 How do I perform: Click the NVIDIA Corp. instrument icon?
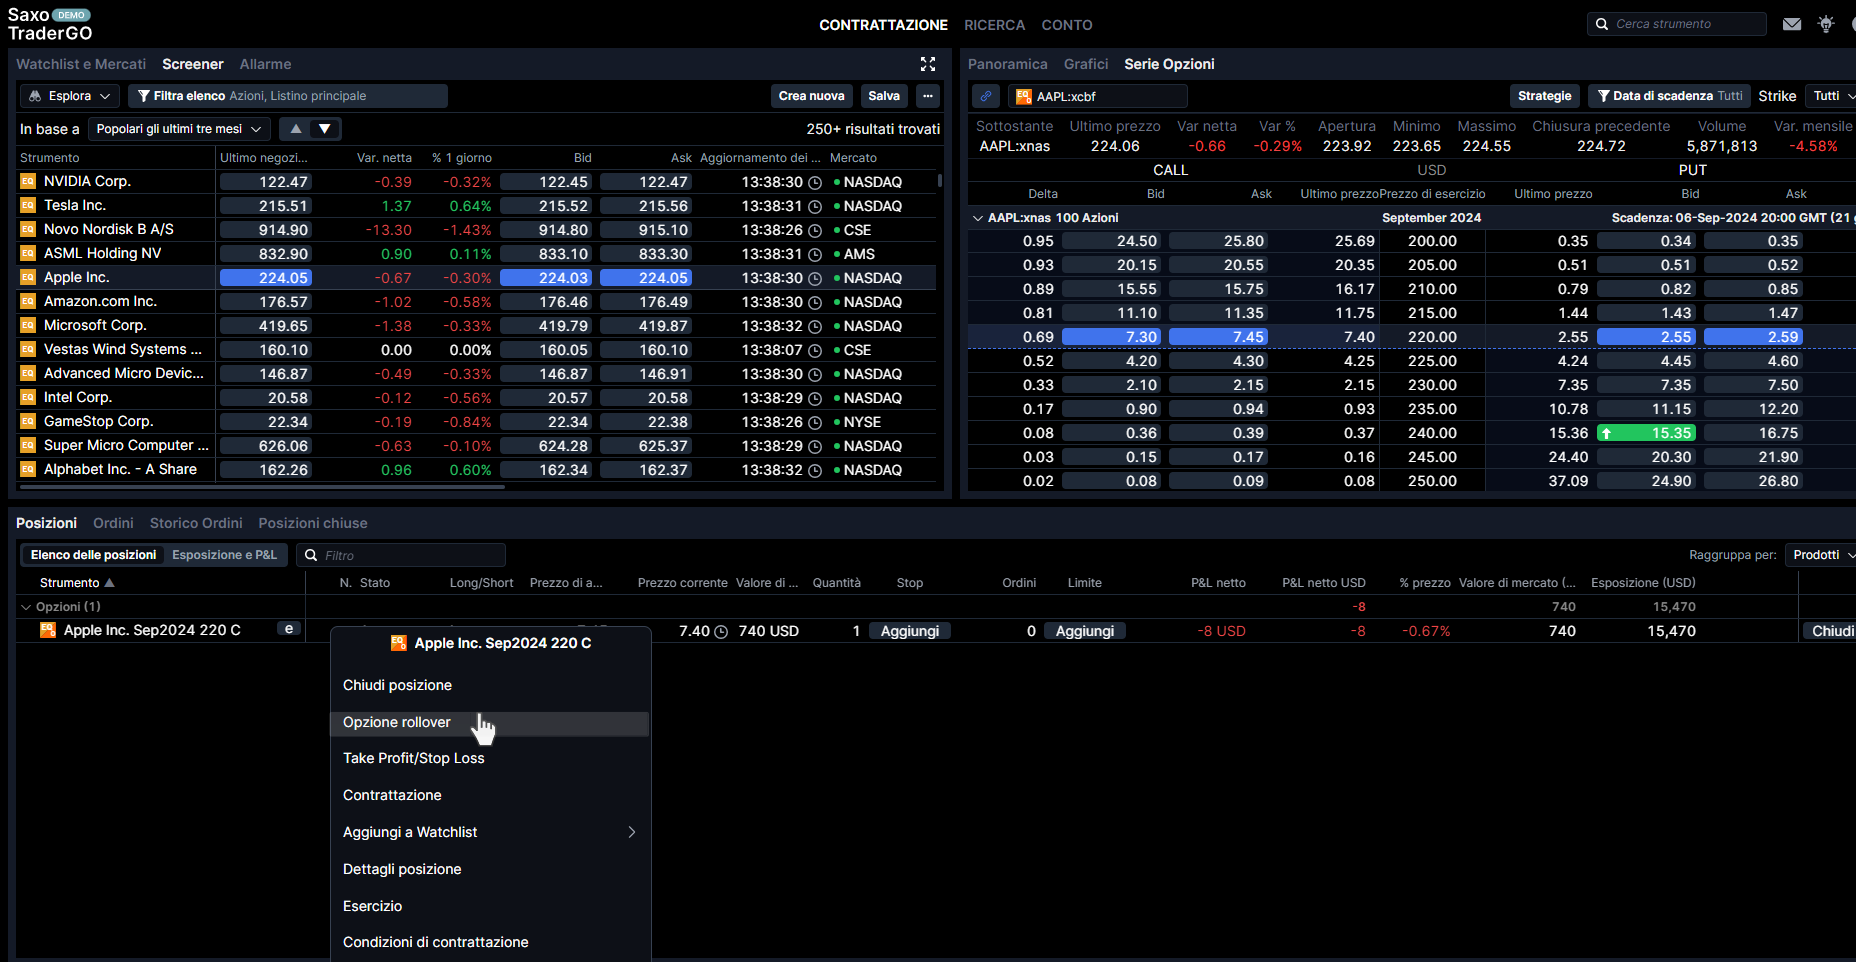[x=28, y=181]
